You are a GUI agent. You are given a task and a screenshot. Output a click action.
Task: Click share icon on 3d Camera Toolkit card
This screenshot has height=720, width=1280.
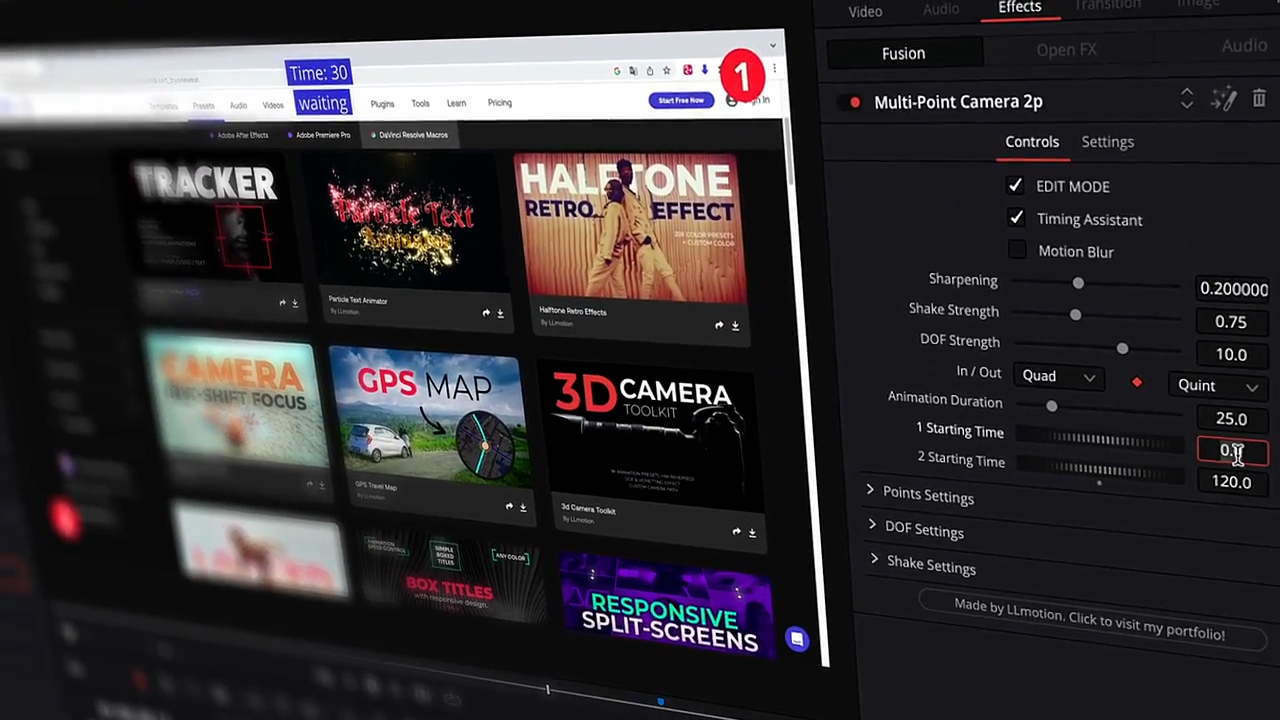click(737, 532)
